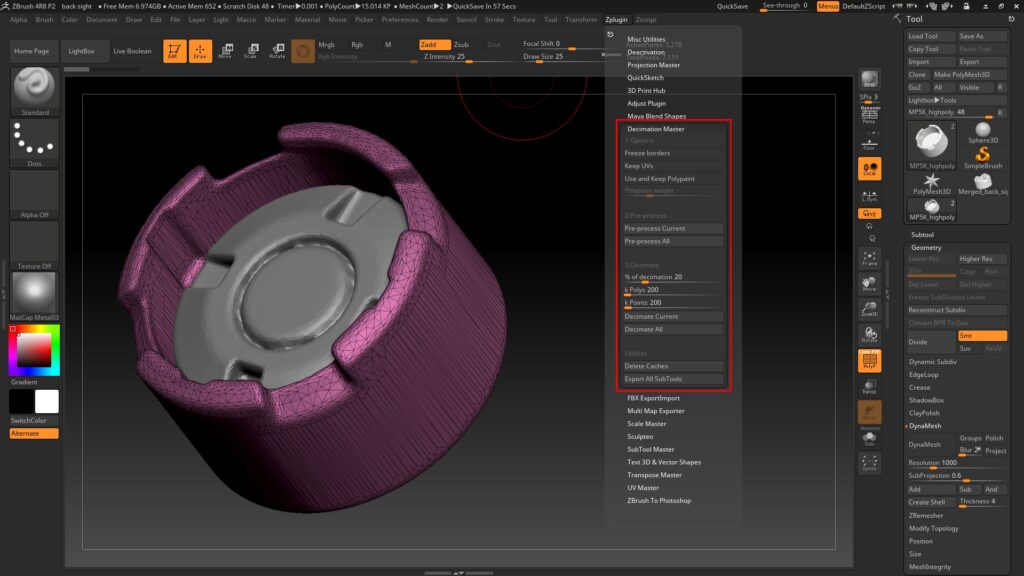
Task: Open the Stroke menu
Action: click(494, 20)
